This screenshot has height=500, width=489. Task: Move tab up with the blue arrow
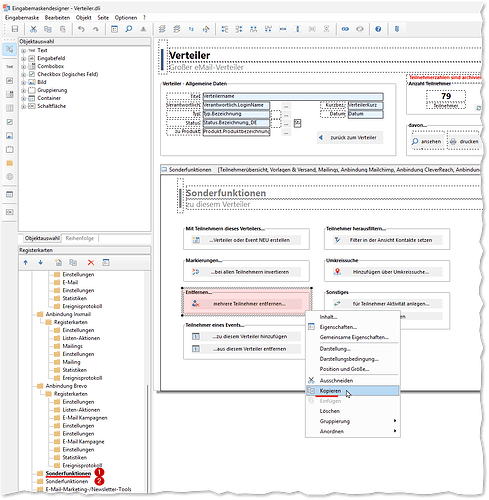(x=26, y=263)
